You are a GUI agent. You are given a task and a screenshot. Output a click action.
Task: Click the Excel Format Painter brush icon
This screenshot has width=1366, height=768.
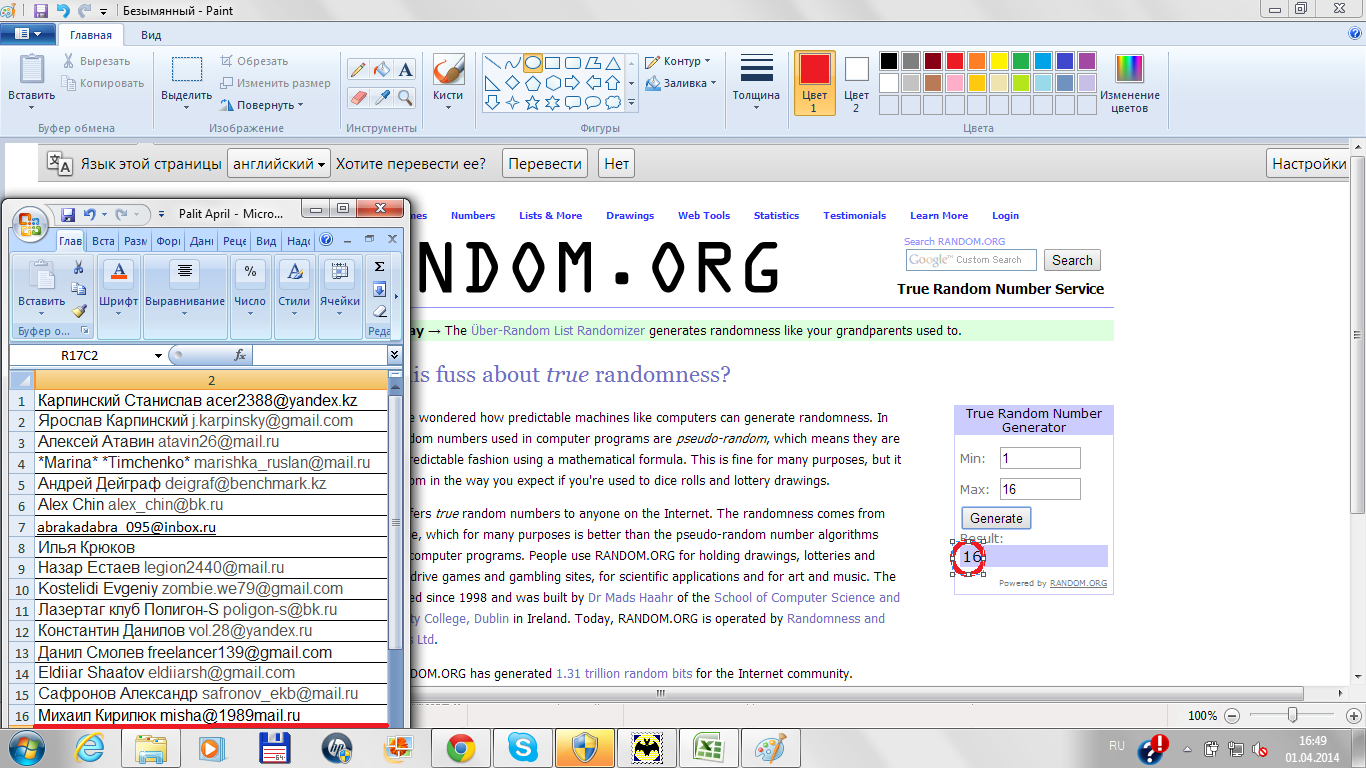pyautogui.click(x=79, y=311)
